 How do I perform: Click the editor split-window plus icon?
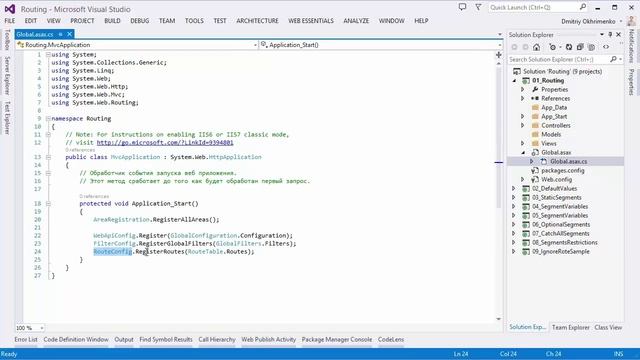coord(498,55)
